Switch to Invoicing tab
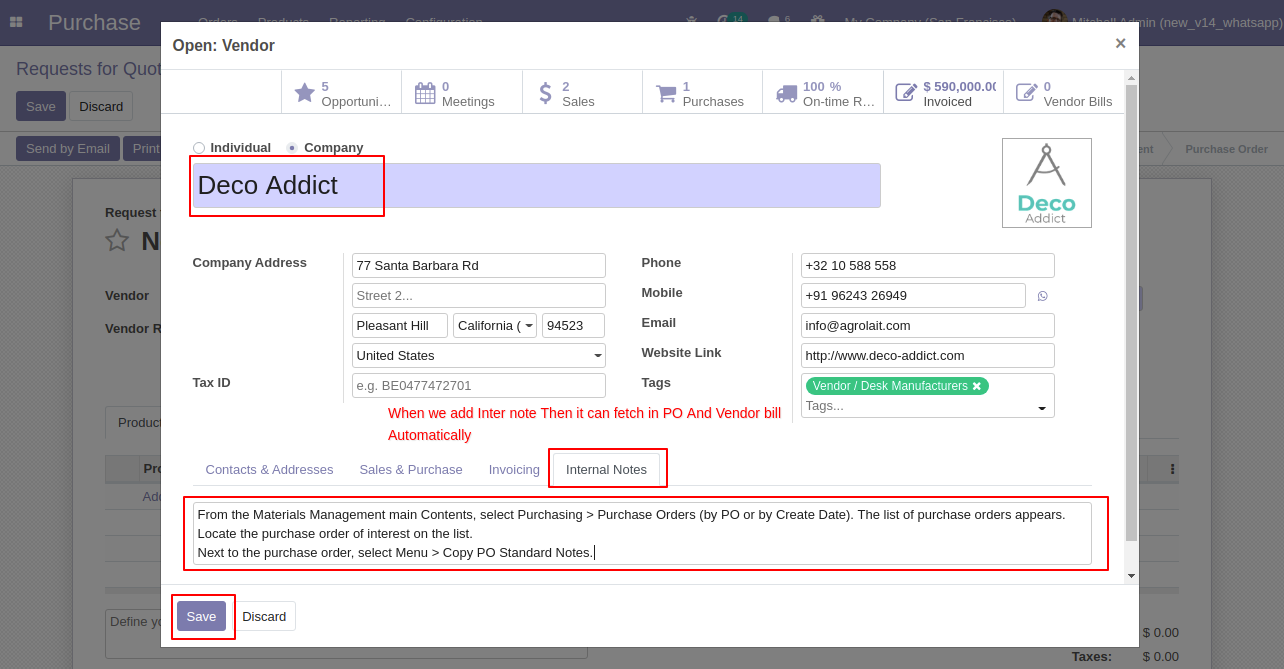This screenshot has height=669, width=1284. 514,470
